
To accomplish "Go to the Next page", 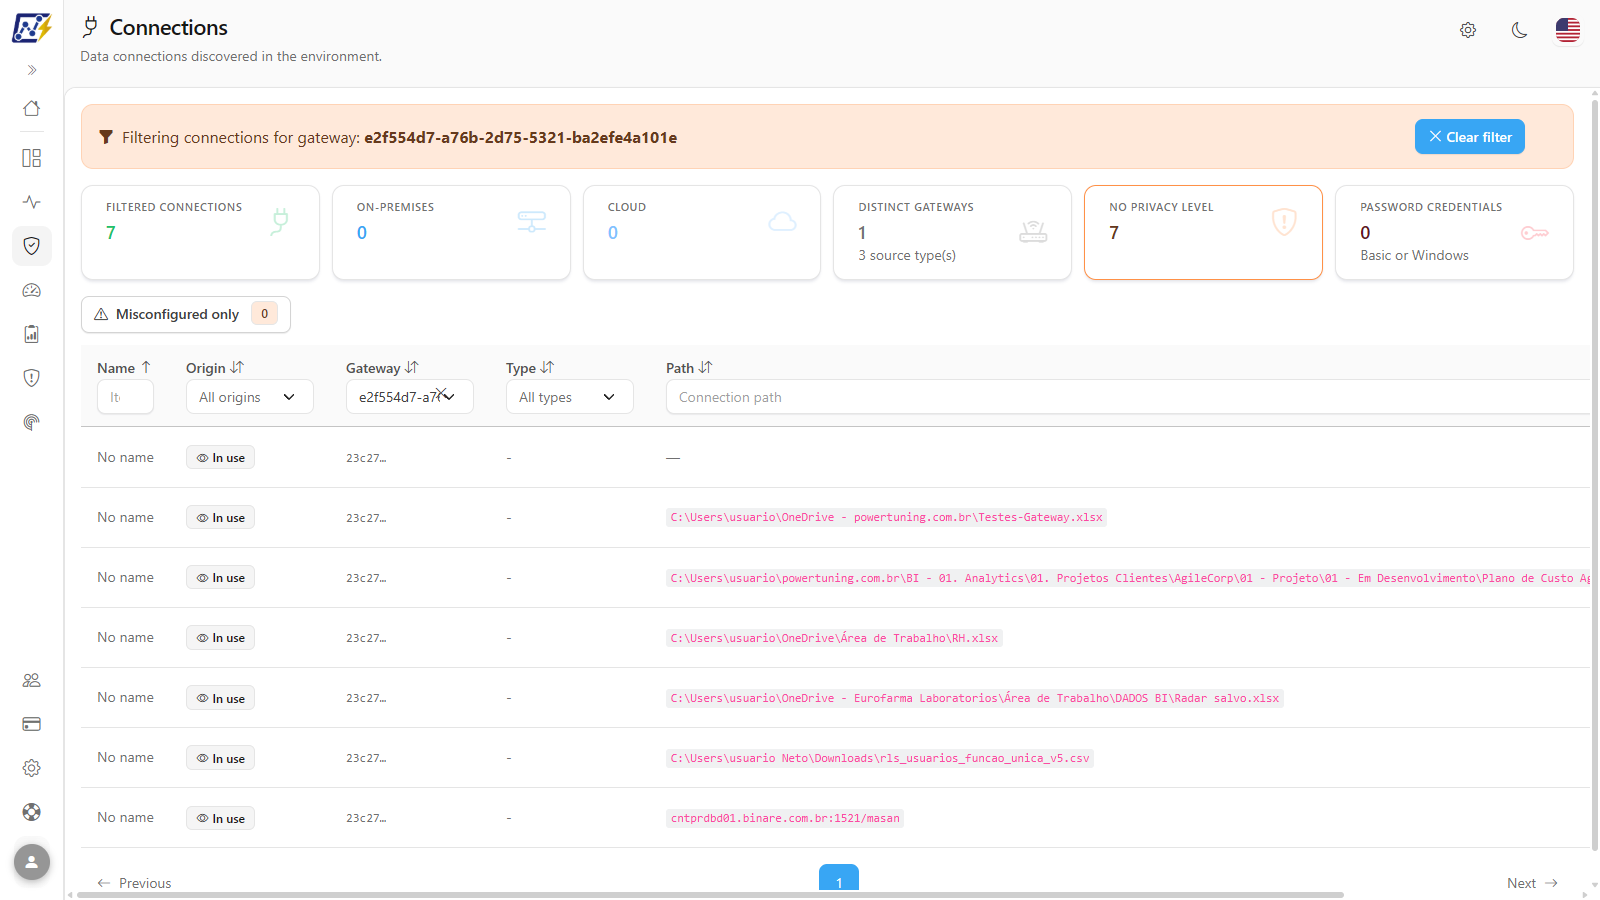I will tap(1532, 883).
